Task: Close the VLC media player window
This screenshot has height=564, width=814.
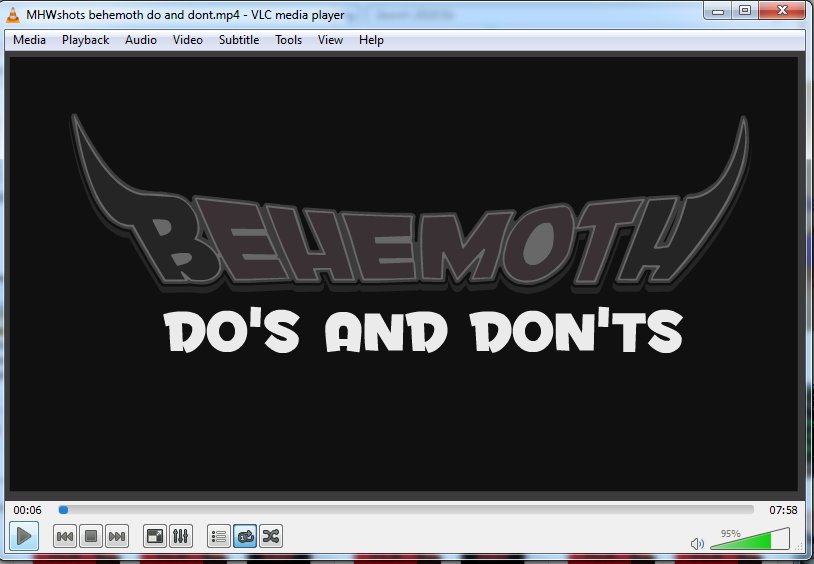Action: [x=782, y=10]
